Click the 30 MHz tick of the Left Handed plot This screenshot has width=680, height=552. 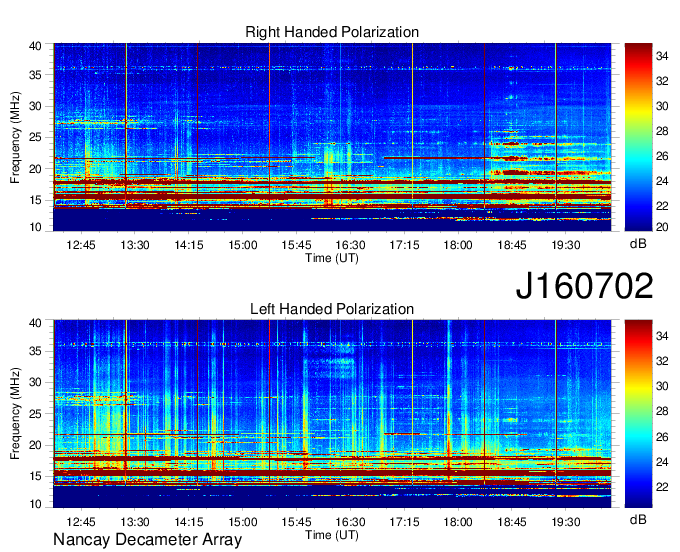tap(35, 382)
